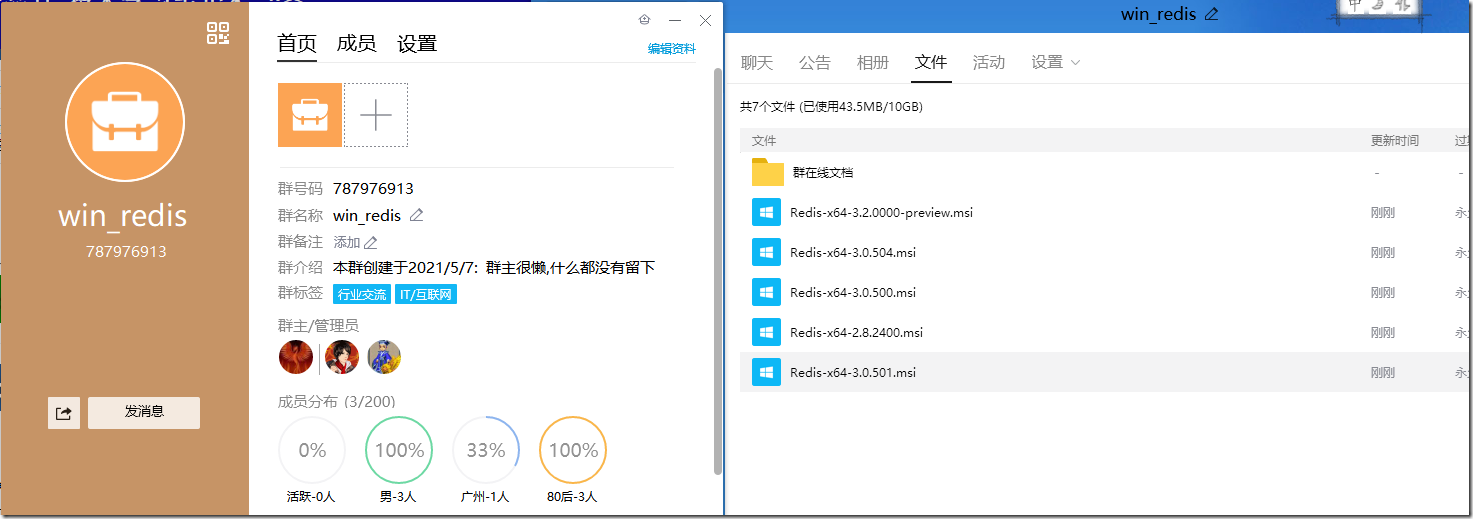Click icon of Redis-x64-3.0.501.msi
1473x519 pixels.
click(x=766, y=373)
